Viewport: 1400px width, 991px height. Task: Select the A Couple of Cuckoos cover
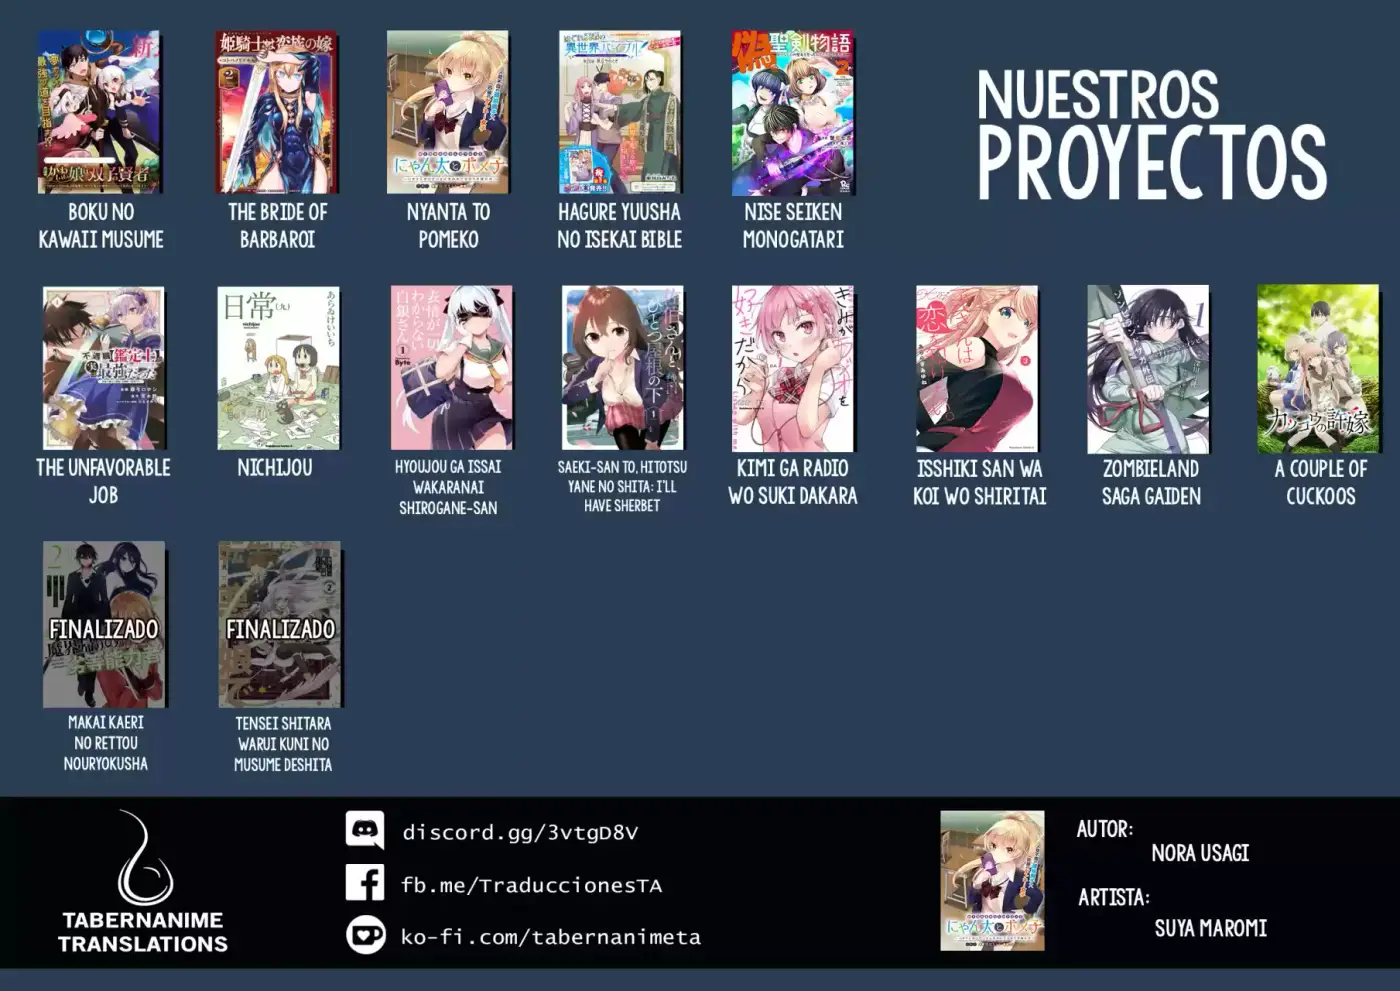click(1318, 368)
